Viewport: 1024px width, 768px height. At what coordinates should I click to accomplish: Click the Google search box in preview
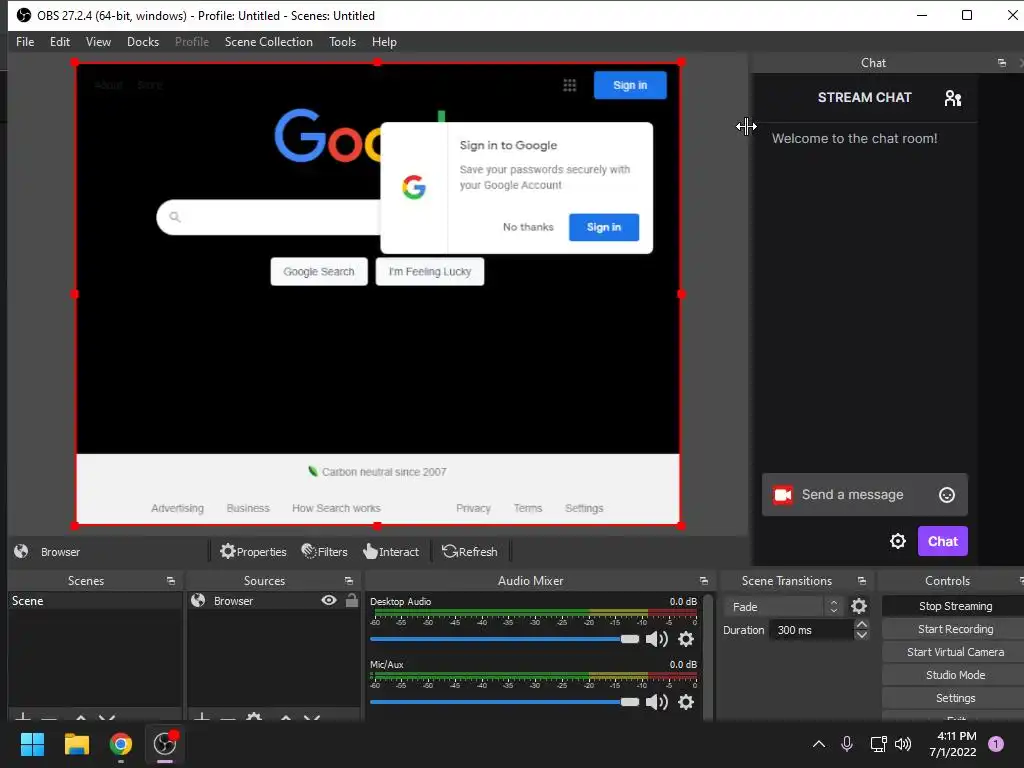tap(268, 217)
